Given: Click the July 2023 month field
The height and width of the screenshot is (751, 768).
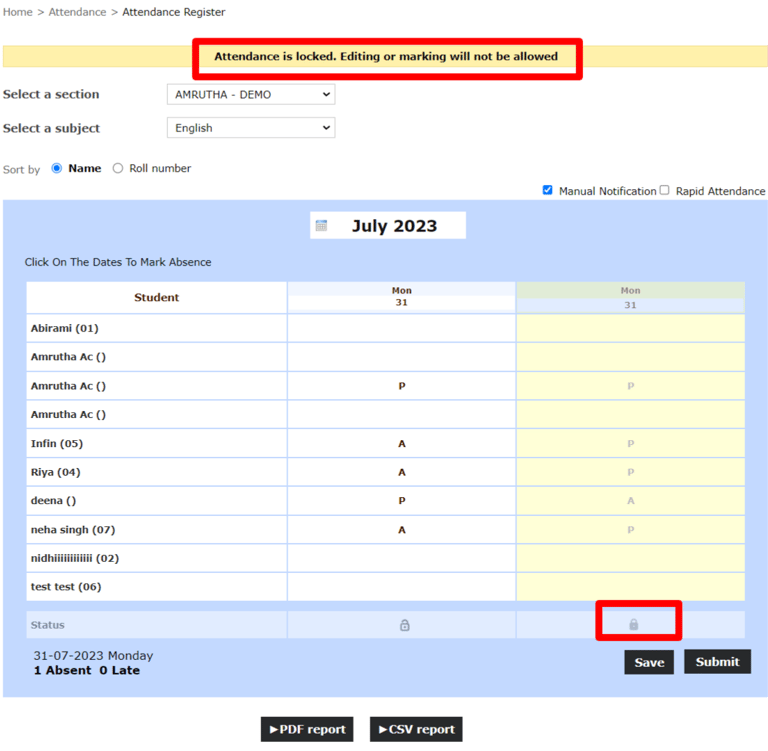Looking at the screenshot, I should click(x=388, y=226).
